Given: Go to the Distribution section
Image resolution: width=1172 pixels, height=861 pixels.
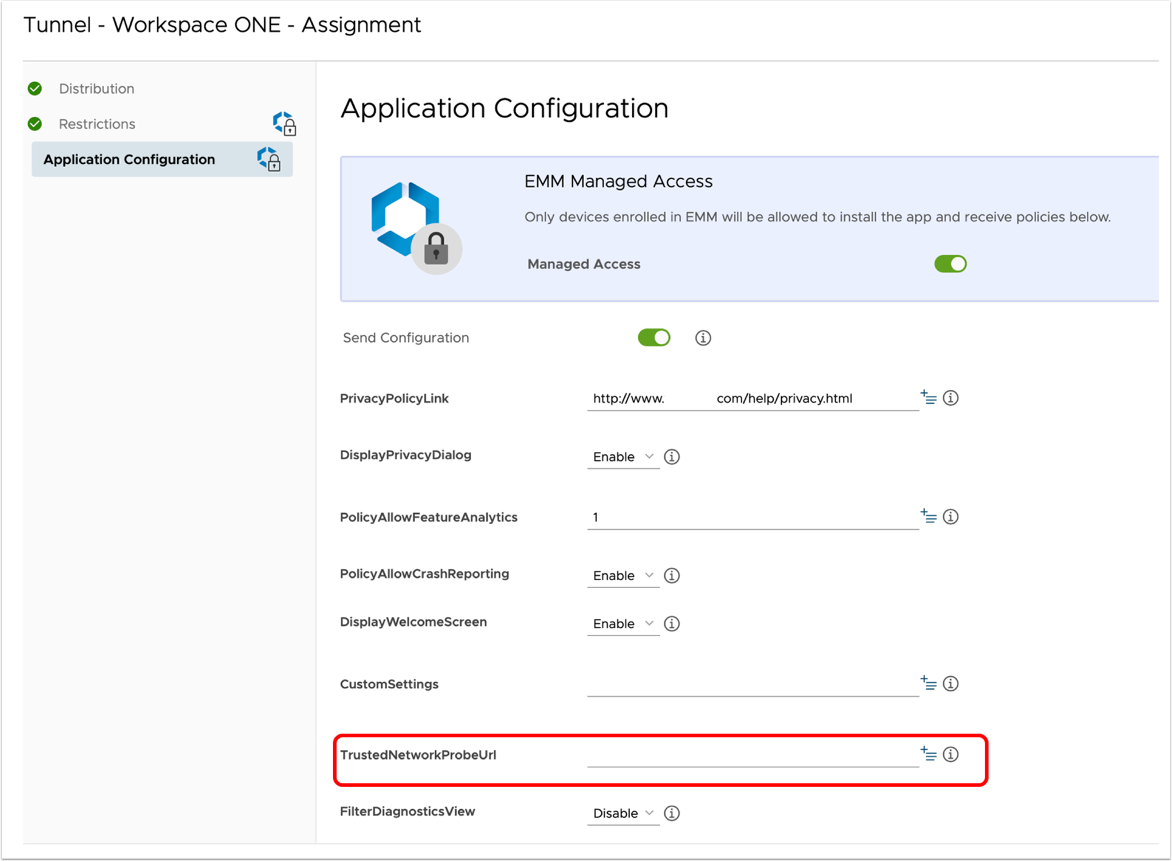Looking at the screenshot, I should pos(96,89).
